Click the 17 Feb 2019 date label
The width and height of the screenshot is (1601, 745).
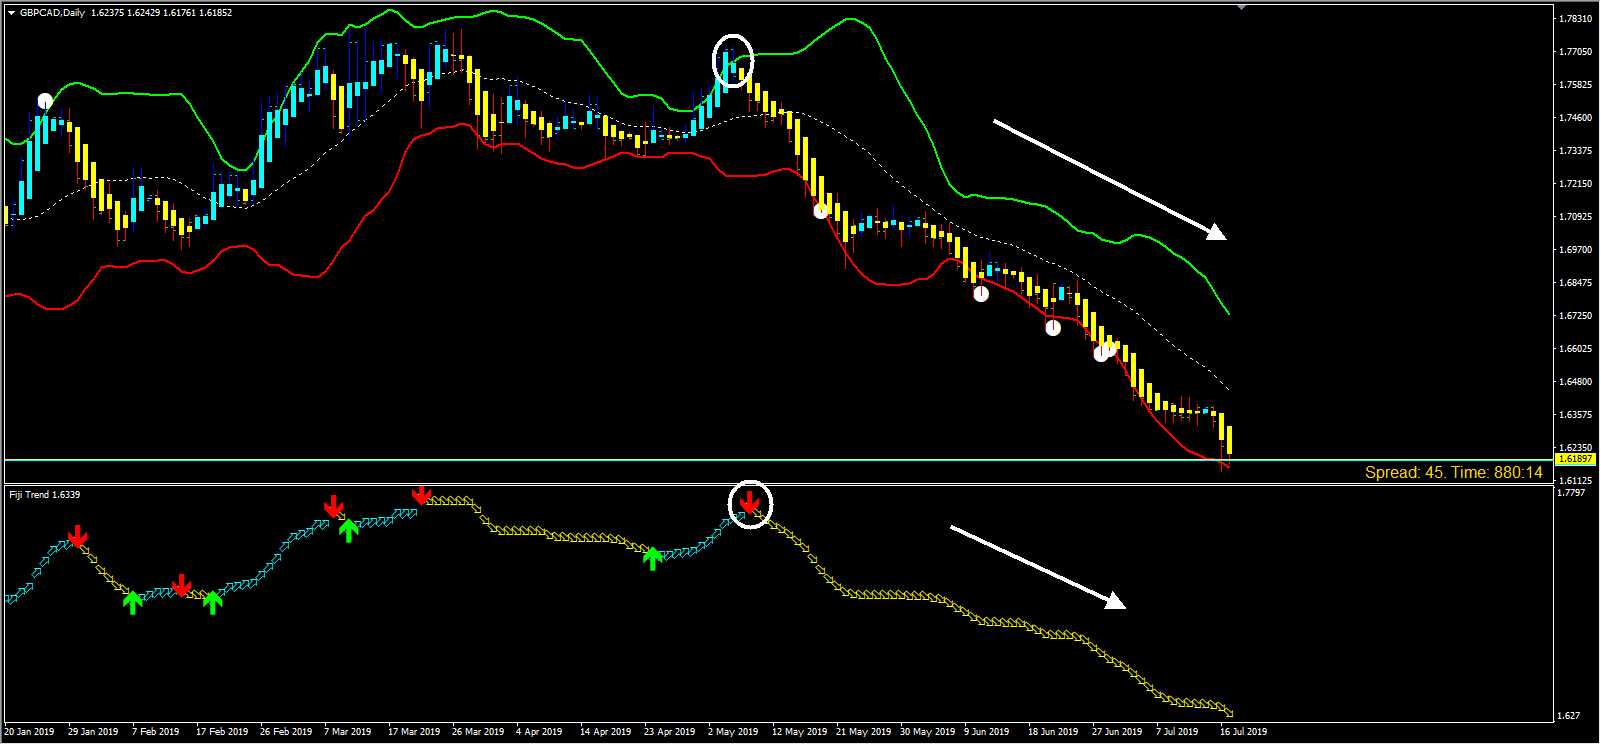point(221,732)
